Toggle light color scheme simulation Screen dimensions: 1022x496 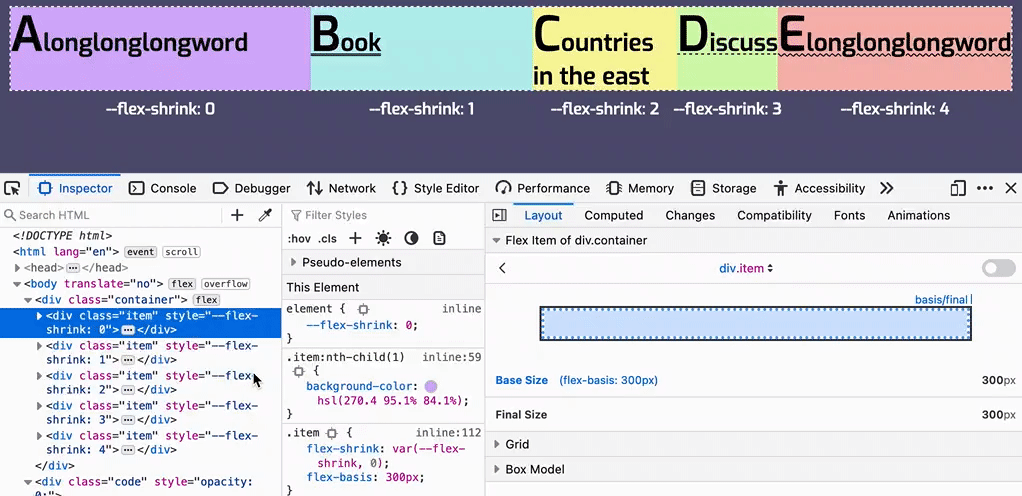383,238
